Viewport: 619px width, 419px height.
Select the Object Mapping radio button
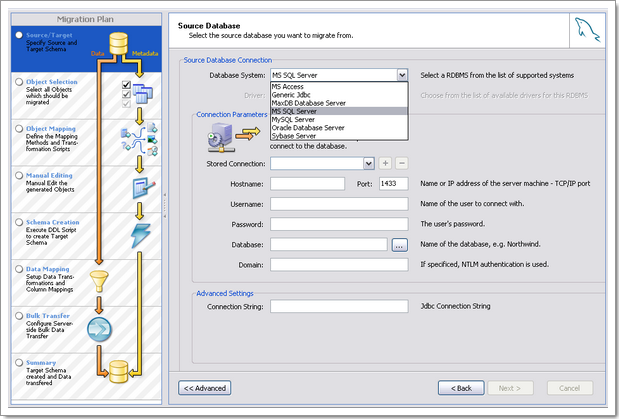19,128
